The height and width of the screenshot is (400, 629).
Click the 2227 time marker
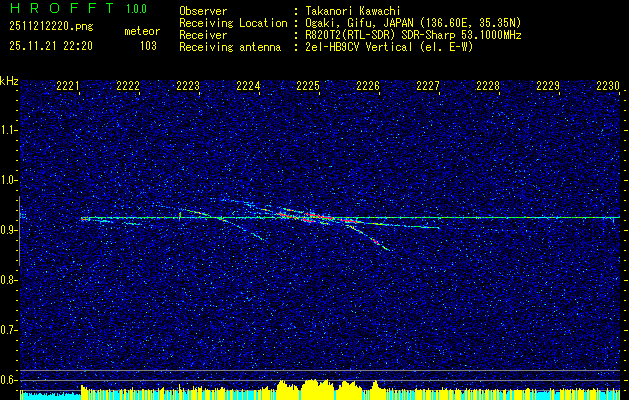(428, 86)
